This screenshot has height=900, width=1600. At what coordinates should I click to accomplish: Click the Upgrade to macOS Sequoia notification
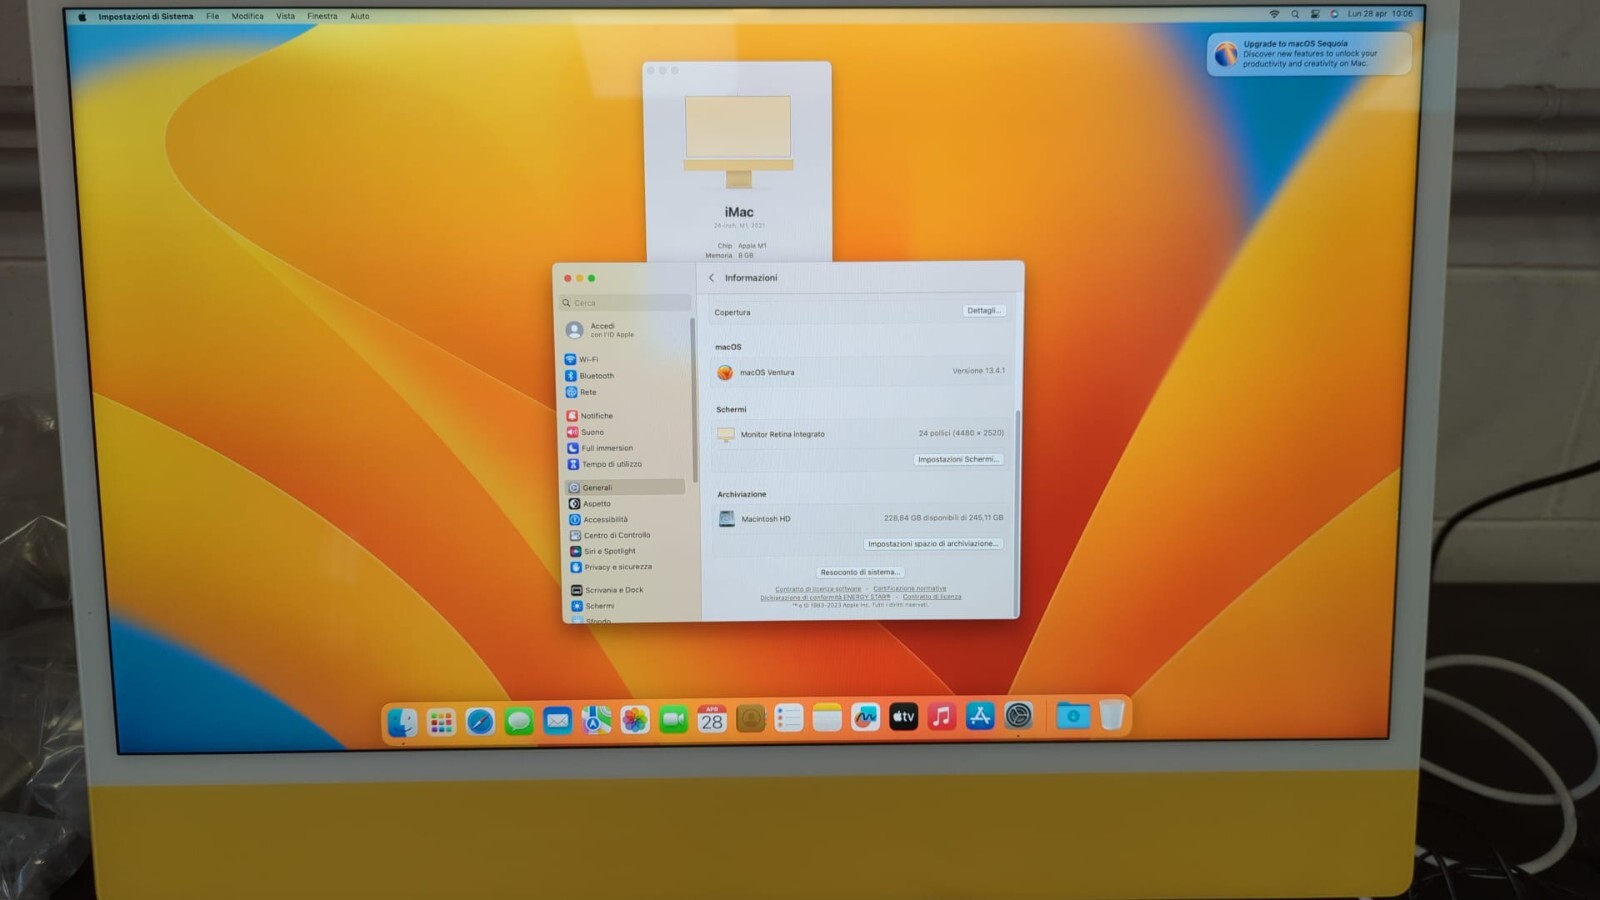coord(1309,54)
